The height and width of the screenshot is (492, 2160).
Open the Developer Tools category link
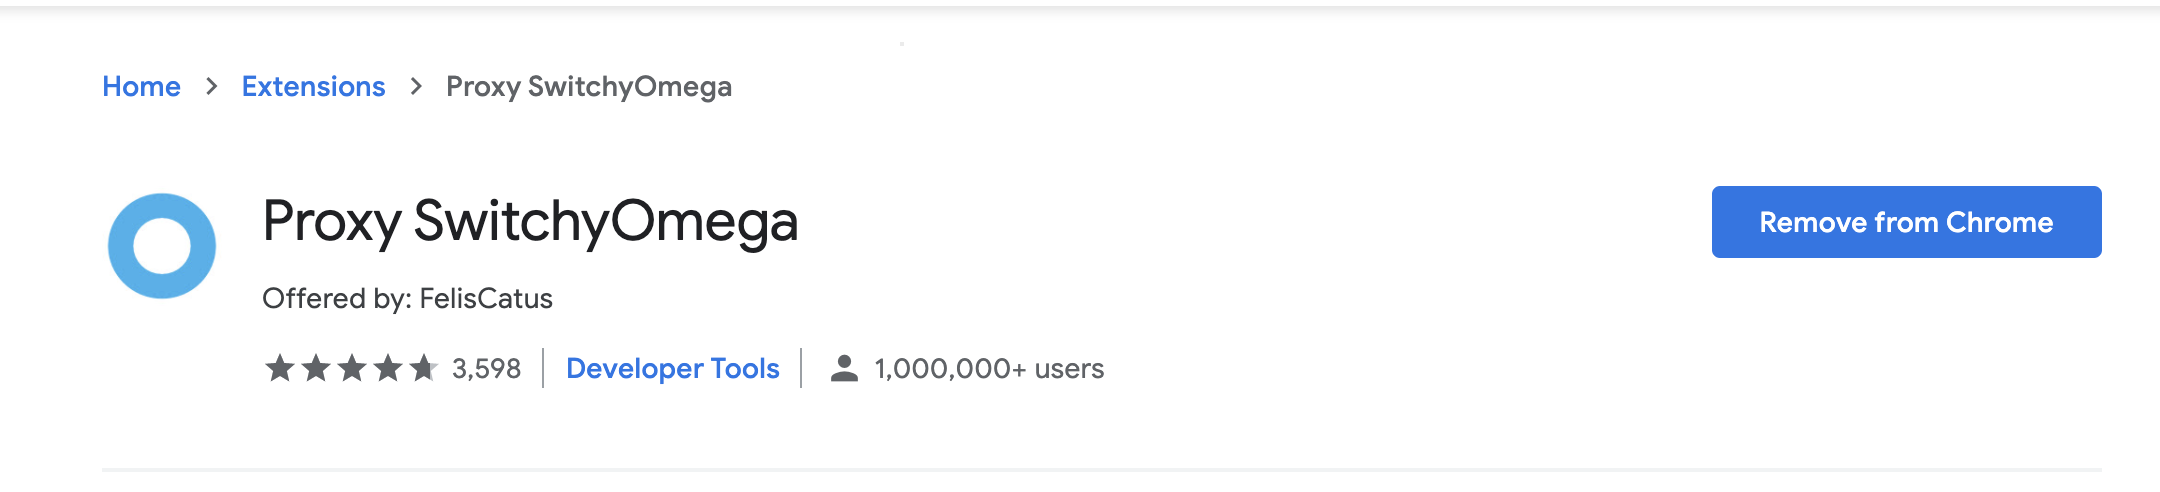point(672,369)
